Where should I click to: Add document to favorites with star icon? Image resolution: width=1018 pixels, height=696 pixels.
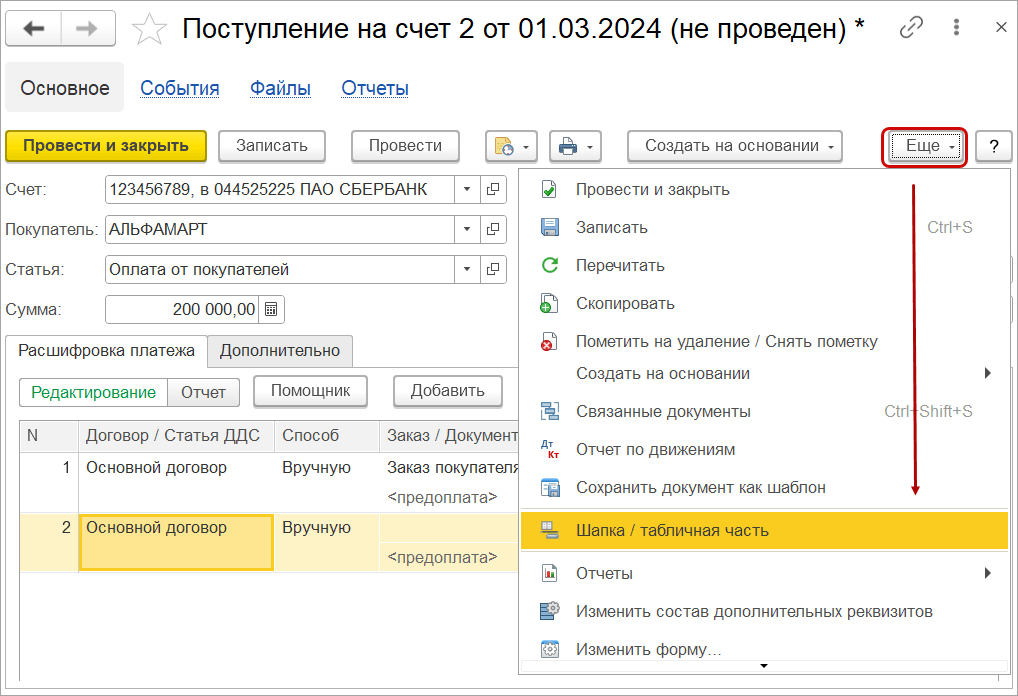[x=149, y=29]
